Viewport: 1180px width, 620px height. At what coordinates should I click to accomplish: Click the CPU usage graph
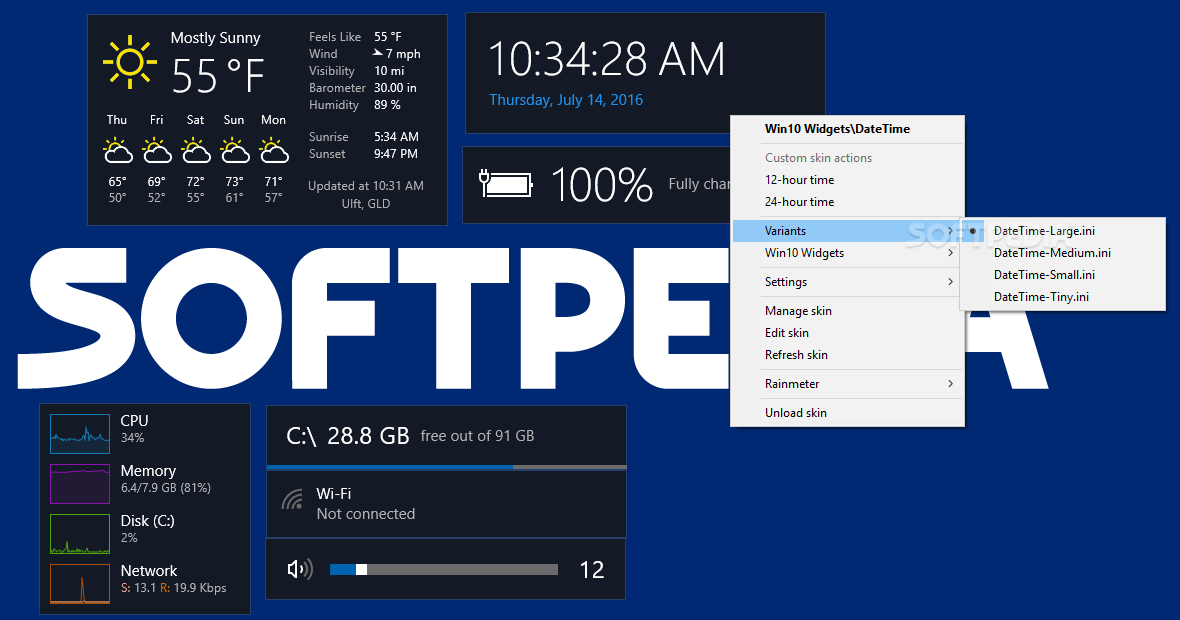[80, 434]
